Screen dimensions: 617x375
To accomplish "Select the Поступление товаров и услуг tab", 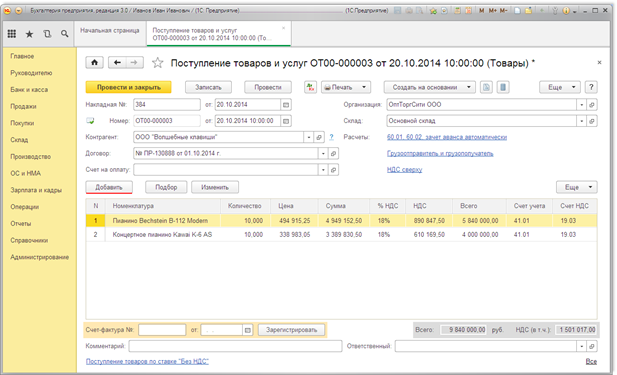I will [x=219, y=34].
